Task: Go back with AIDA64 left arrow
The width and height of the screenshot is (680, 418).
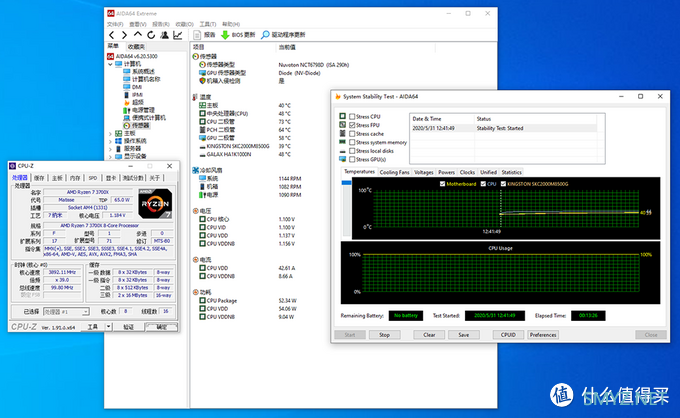Action: (x=112, y=35)
